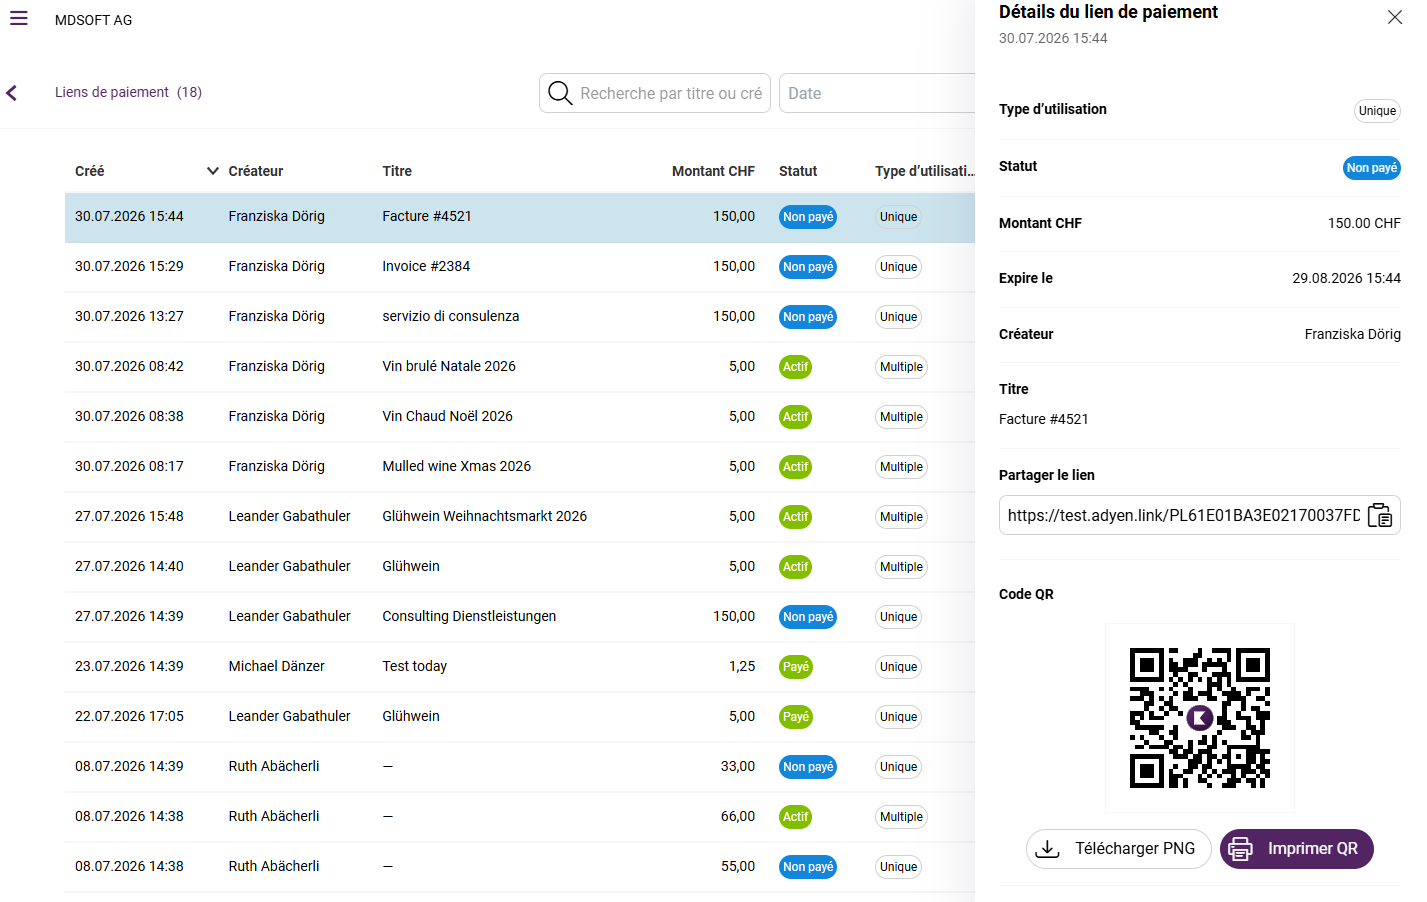Click the Titre column header
This screenshot has height=902, width=1427.
coord(397,171)
